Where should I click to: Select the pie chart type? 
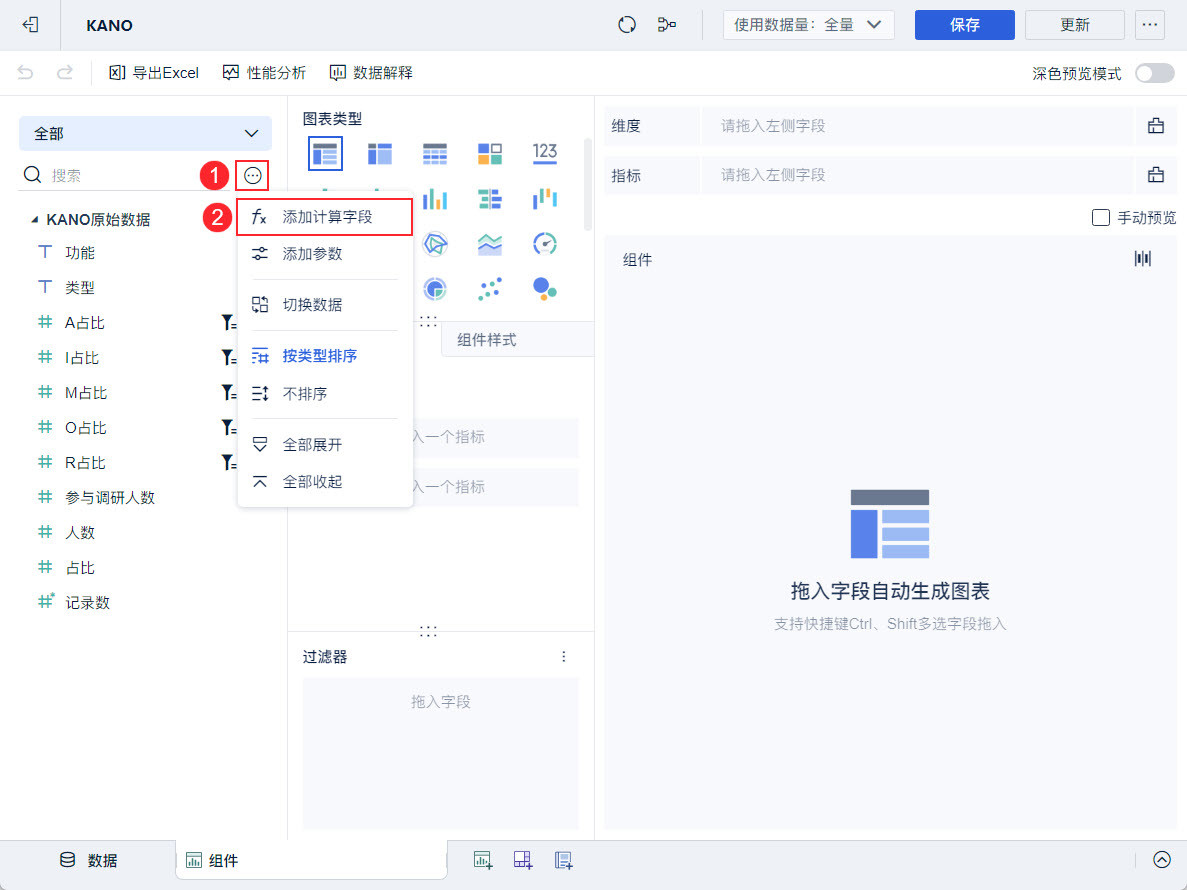[435, 288]
